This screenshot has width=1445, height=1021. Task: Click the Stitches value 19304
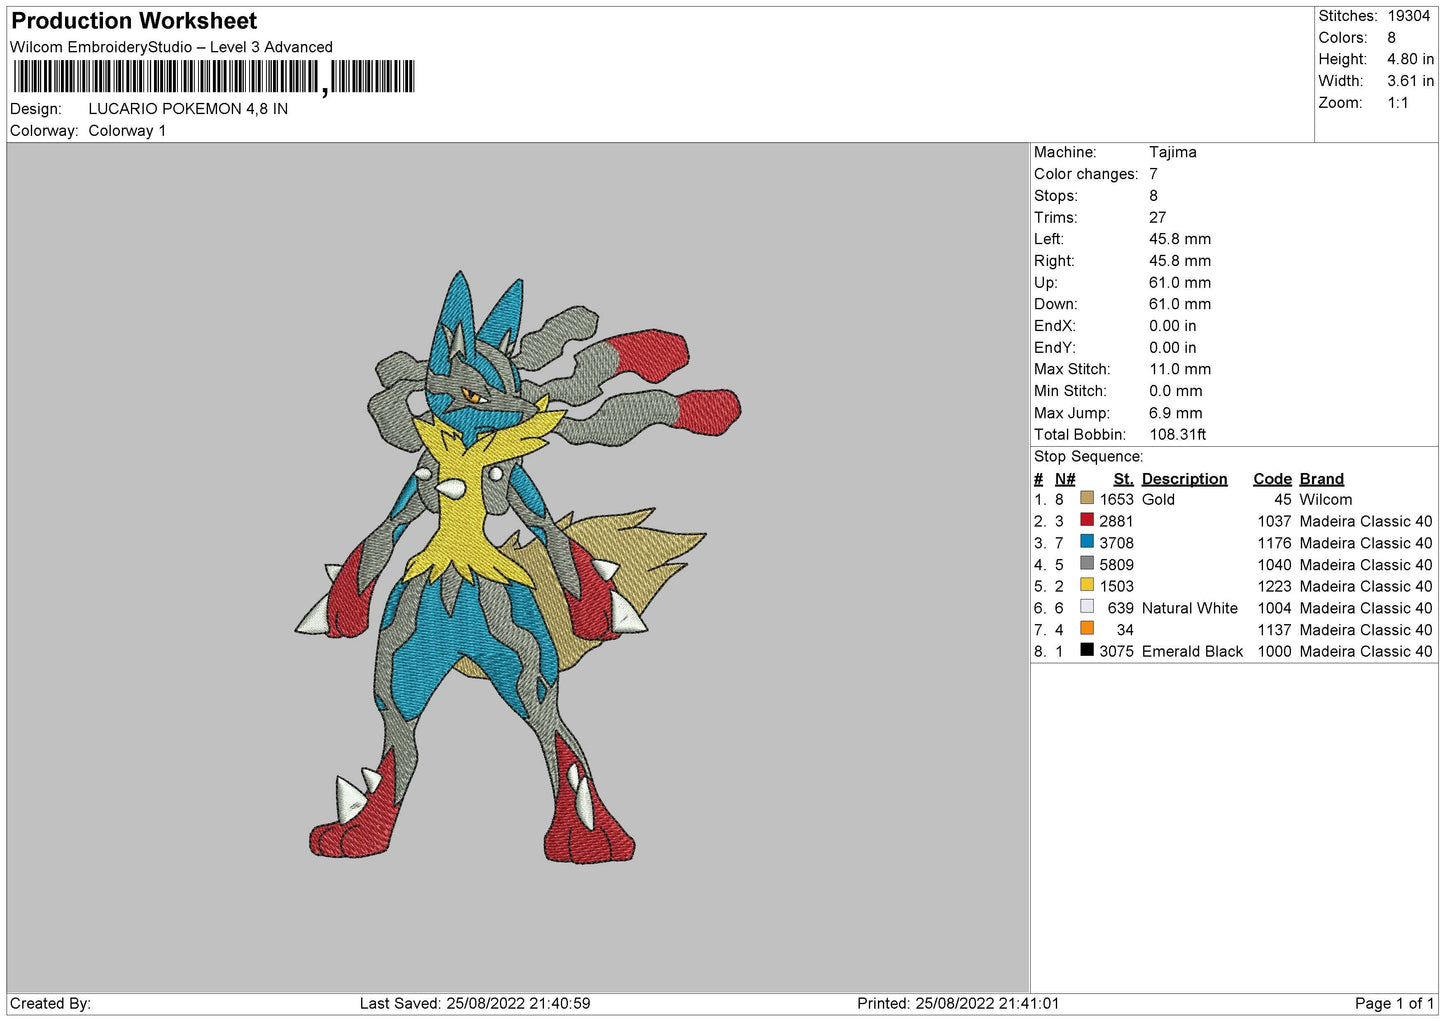tap(1408, 16)
